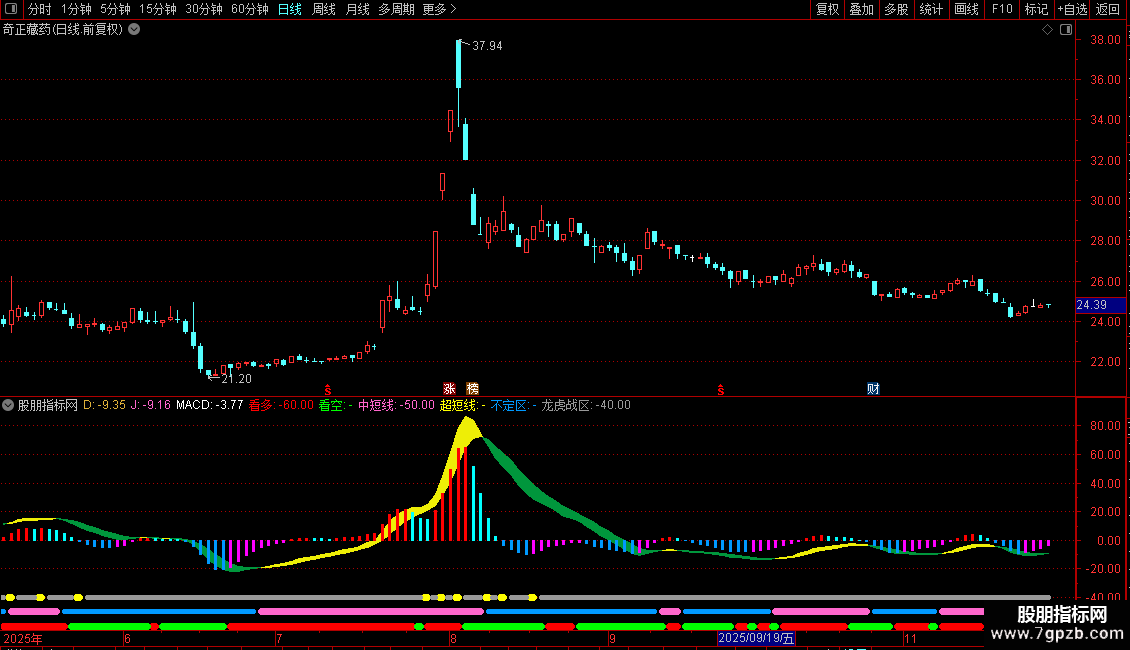Click the 80.00 indicator axis label
Viewport: 1130px width, 650px height.
tap(1105, 426)
